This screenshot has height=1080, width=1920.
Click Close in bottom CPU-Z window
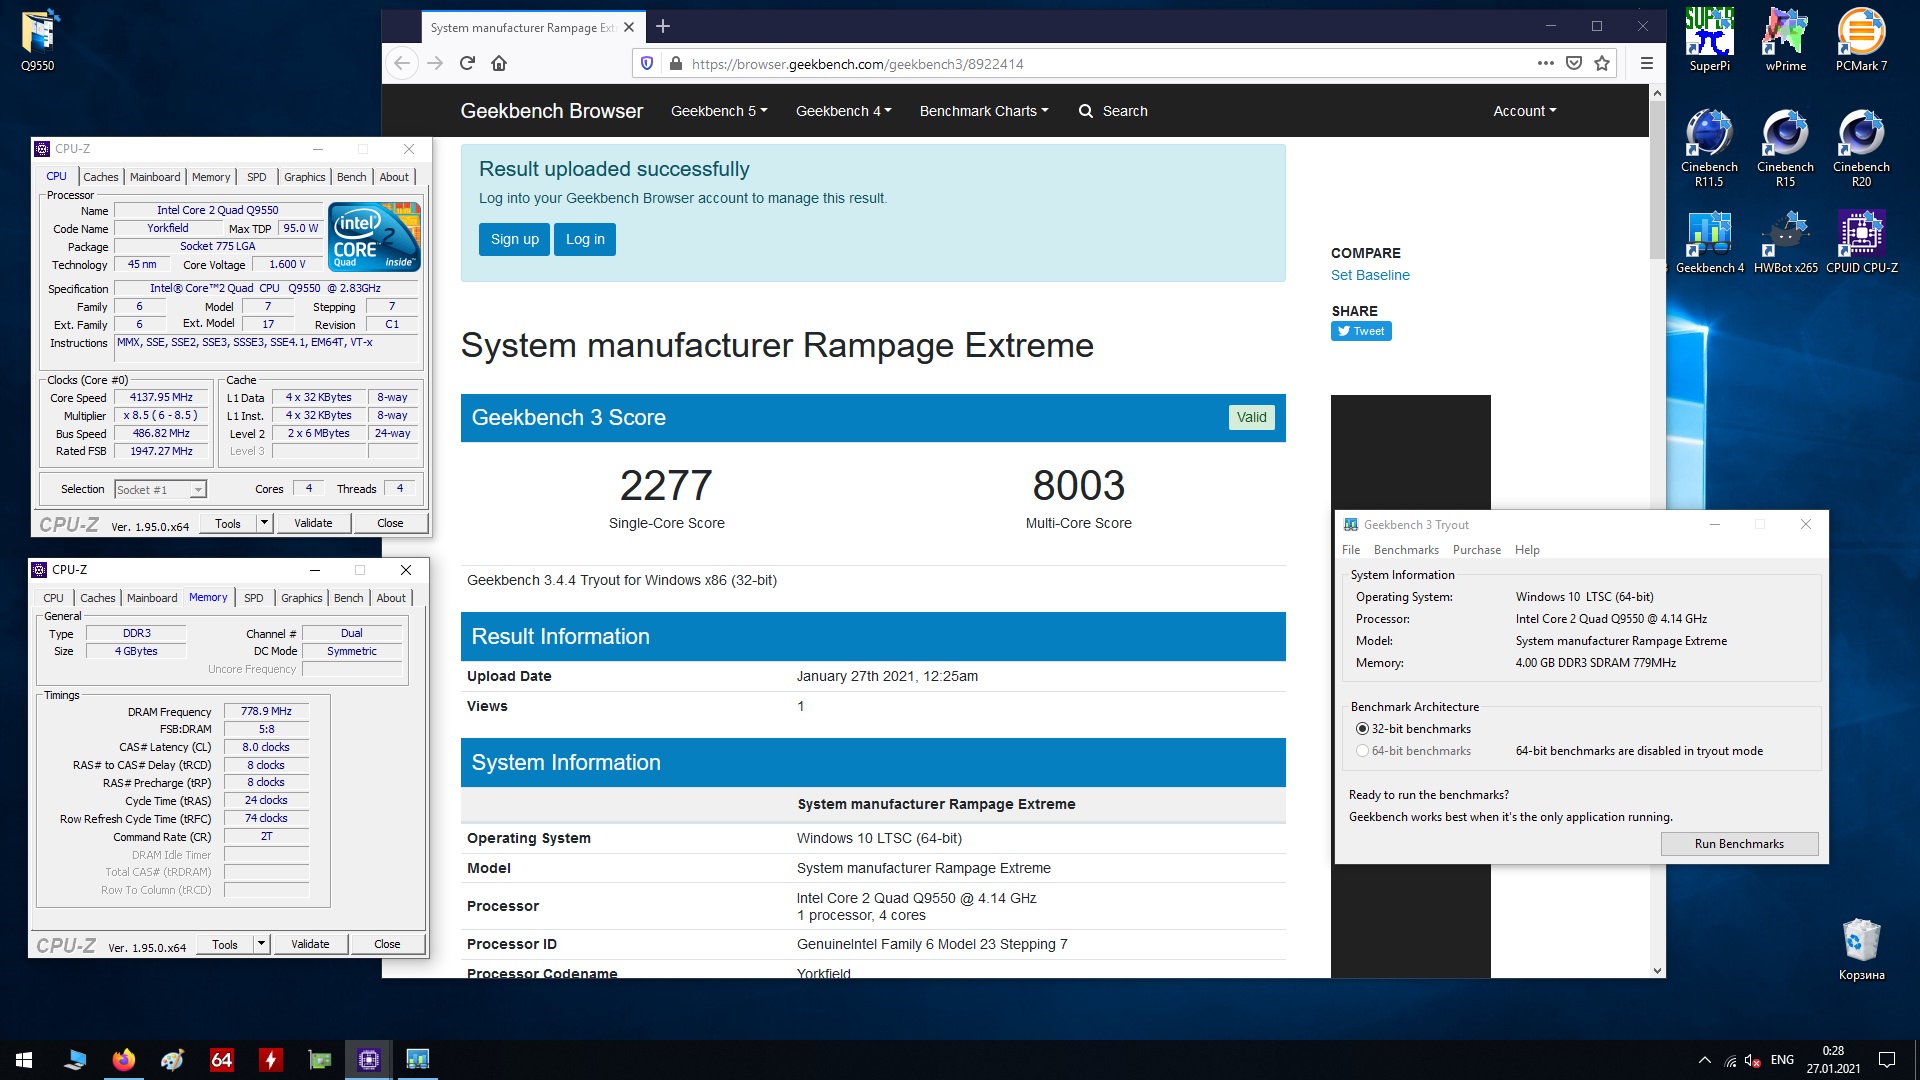[x=387, y=944]
